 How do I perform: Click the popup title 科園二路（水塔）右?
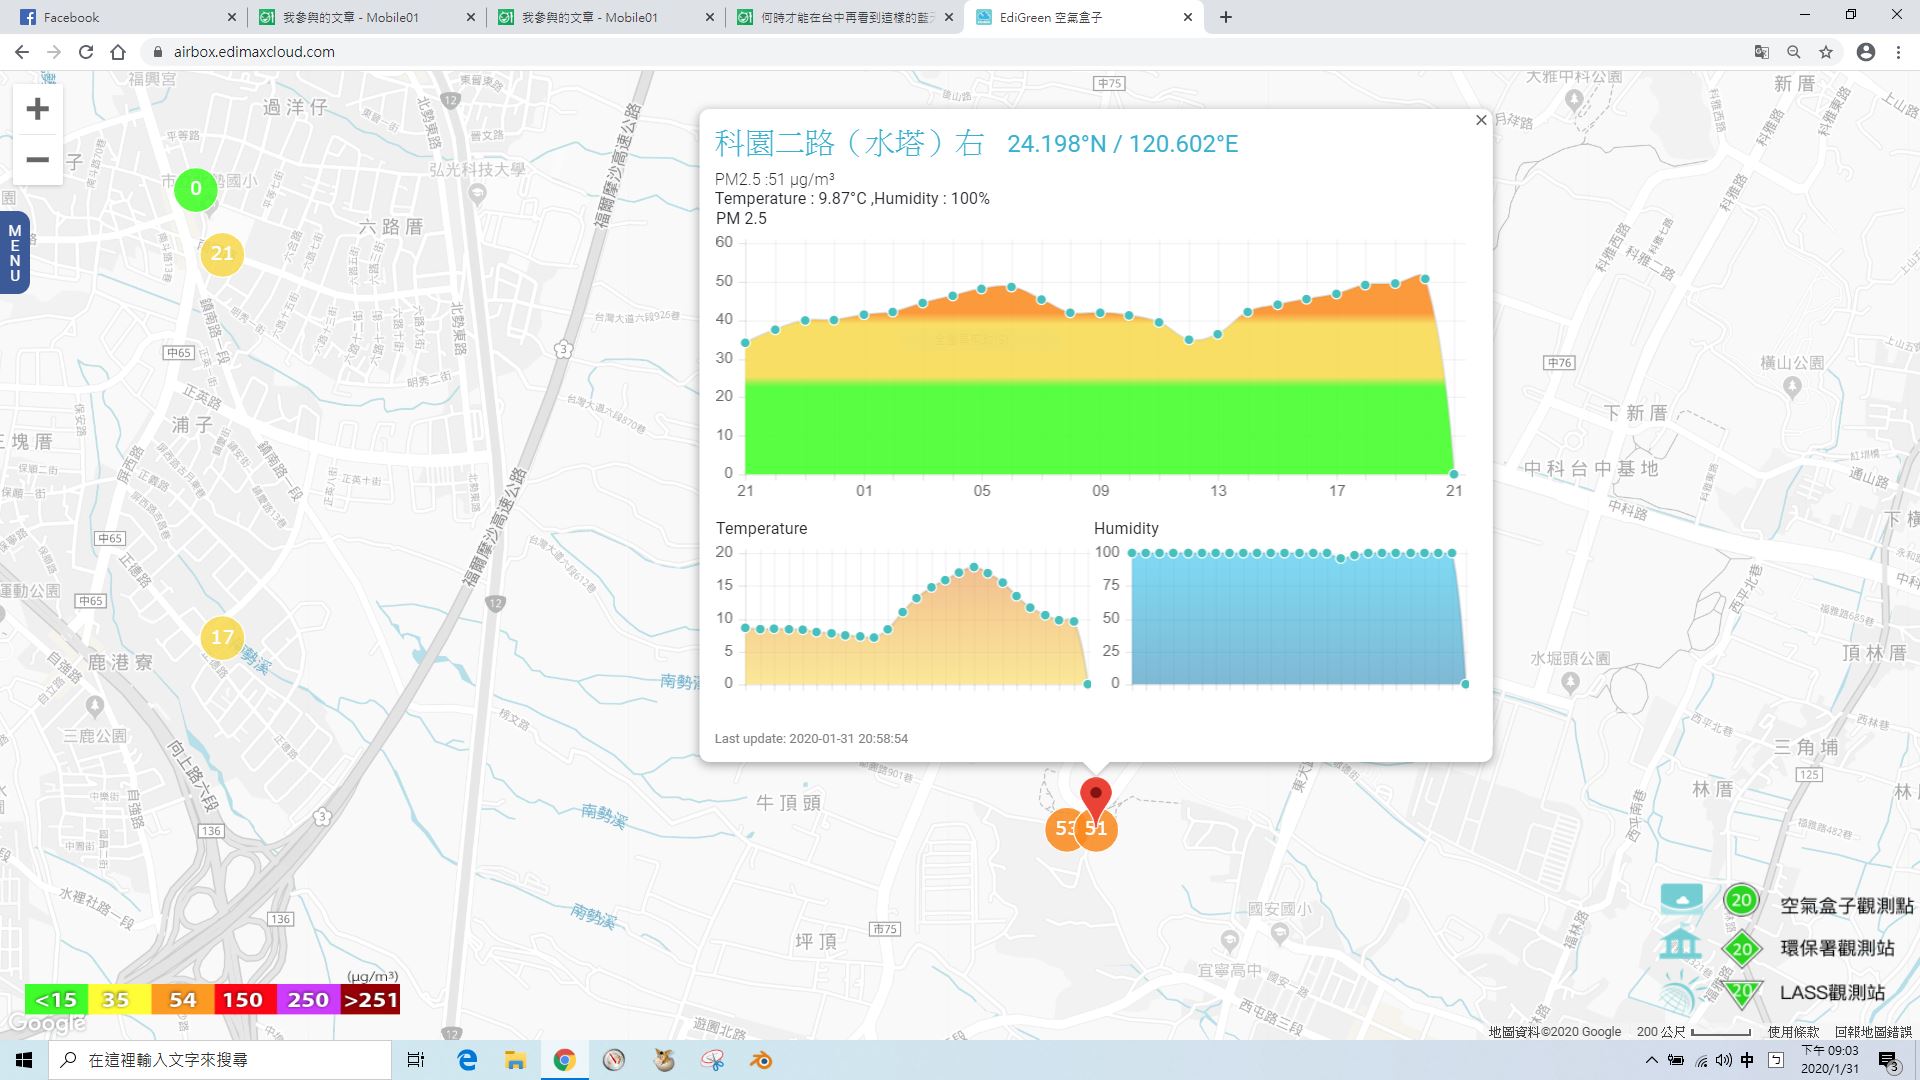point(849,143)
